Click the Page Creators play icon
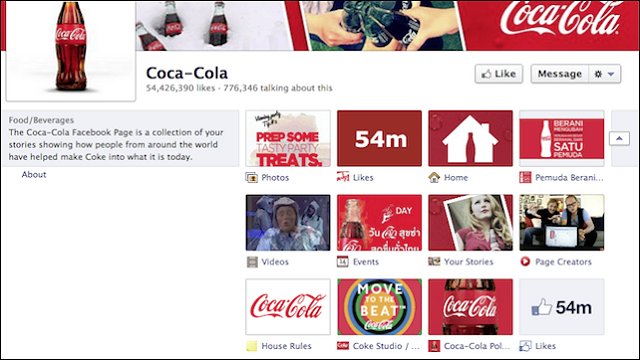 525,261
